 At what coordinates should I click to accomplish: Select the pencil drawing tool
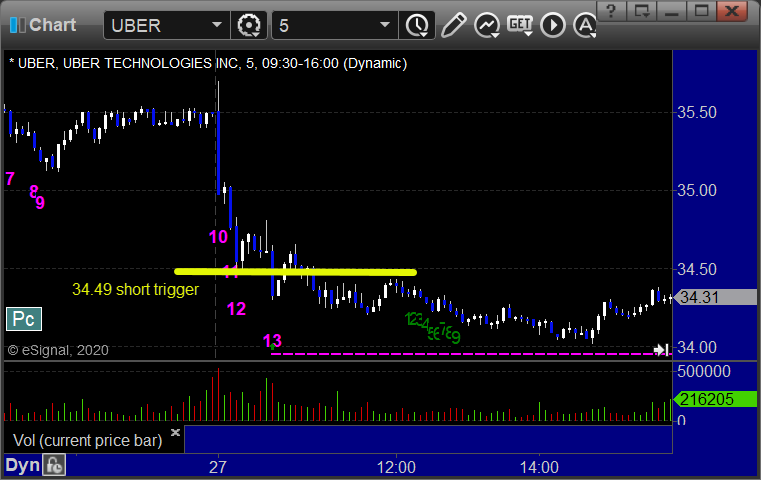coord(454,25)
